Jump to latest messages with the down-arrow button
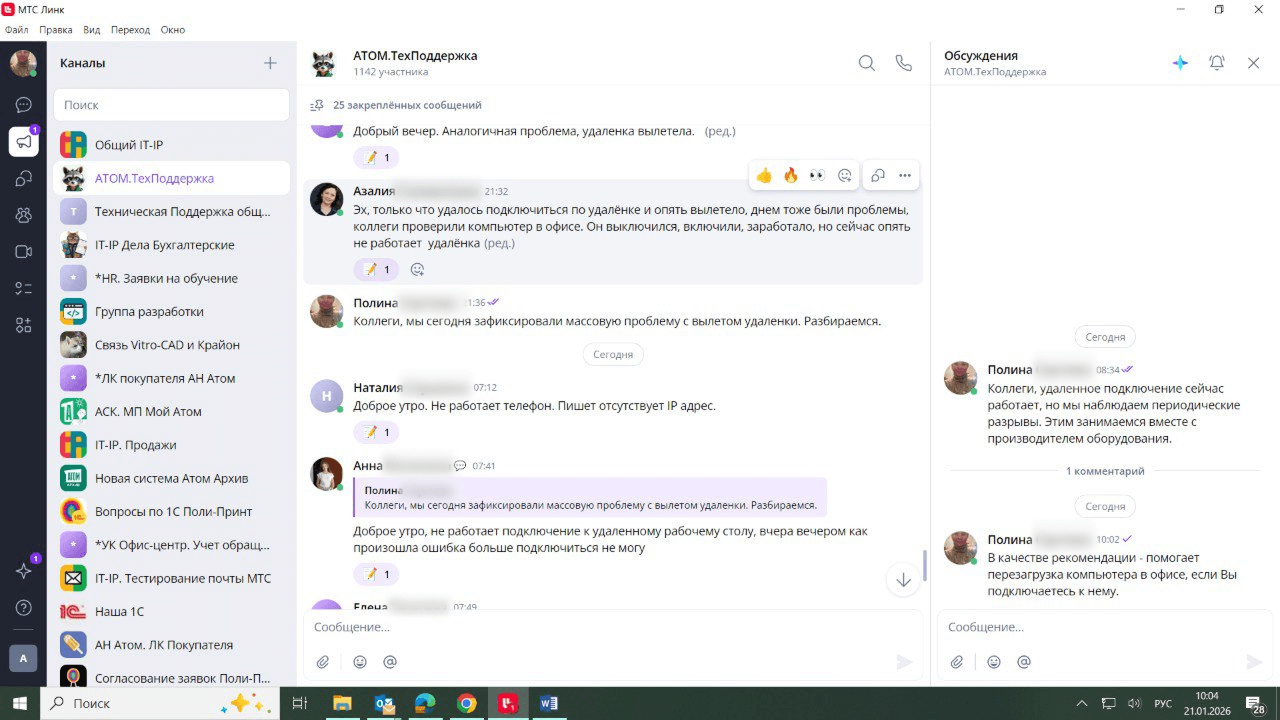The image size is (1280, 720). (904, 580)
